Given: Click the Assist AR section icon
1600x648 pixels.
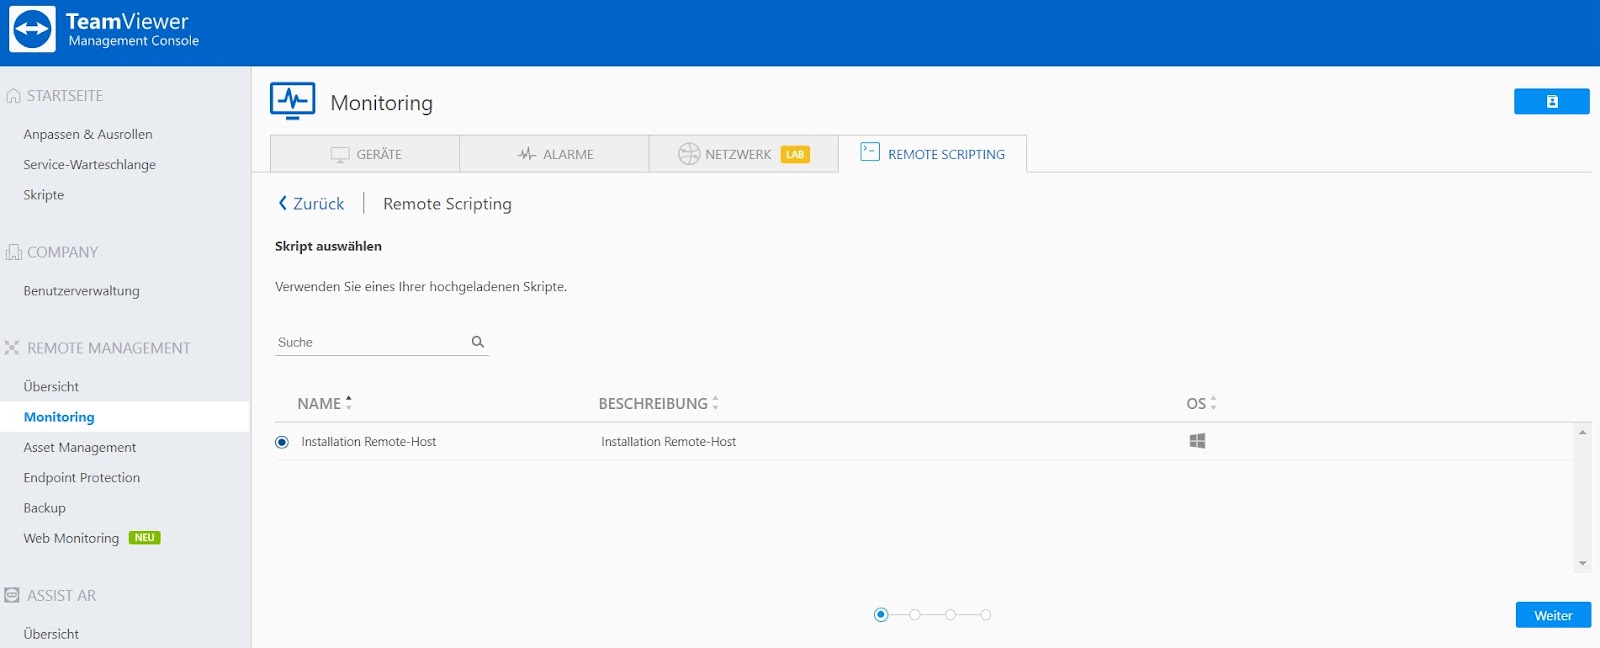Looking at the screenshot, I should coord(12,595).
